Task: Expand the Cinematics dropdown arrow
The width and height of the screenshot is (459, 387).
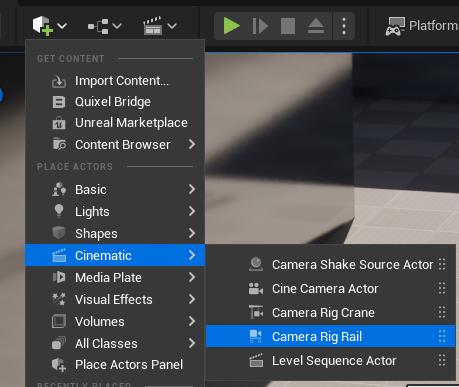Action: [172, 26]
